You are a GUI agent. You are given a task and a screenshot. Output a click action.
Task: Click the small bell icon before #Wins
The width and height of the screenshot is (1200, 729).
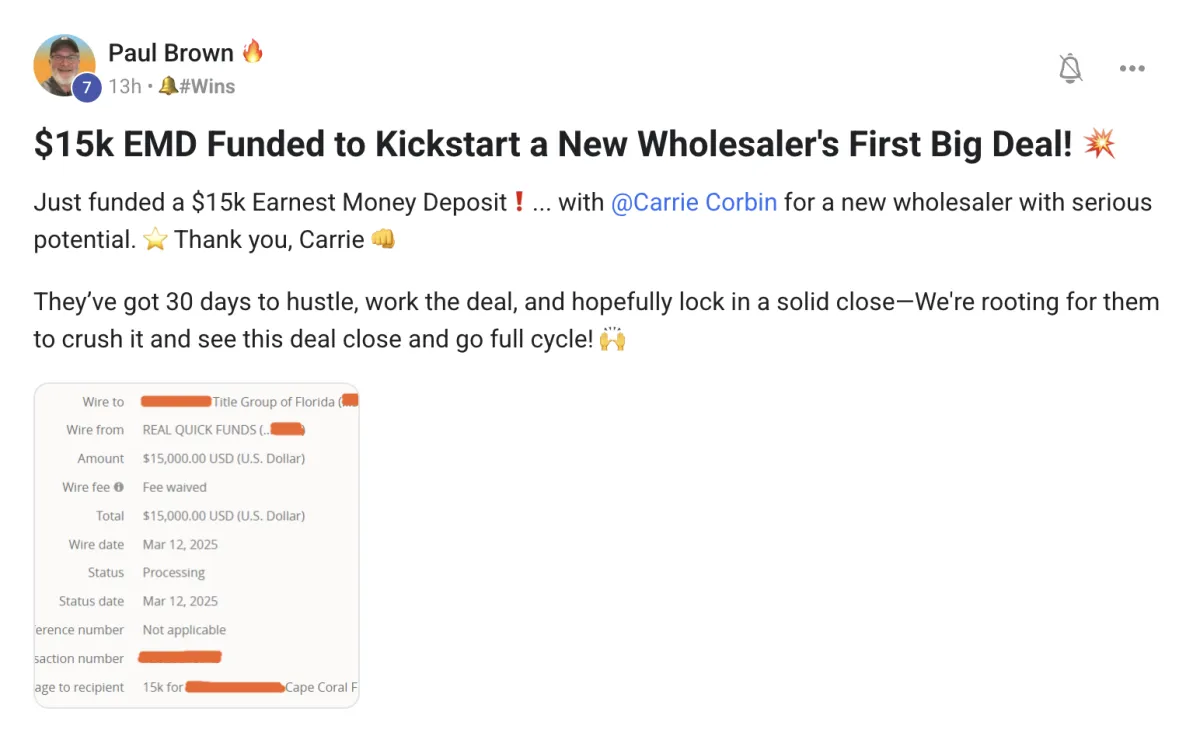point(168,86)
